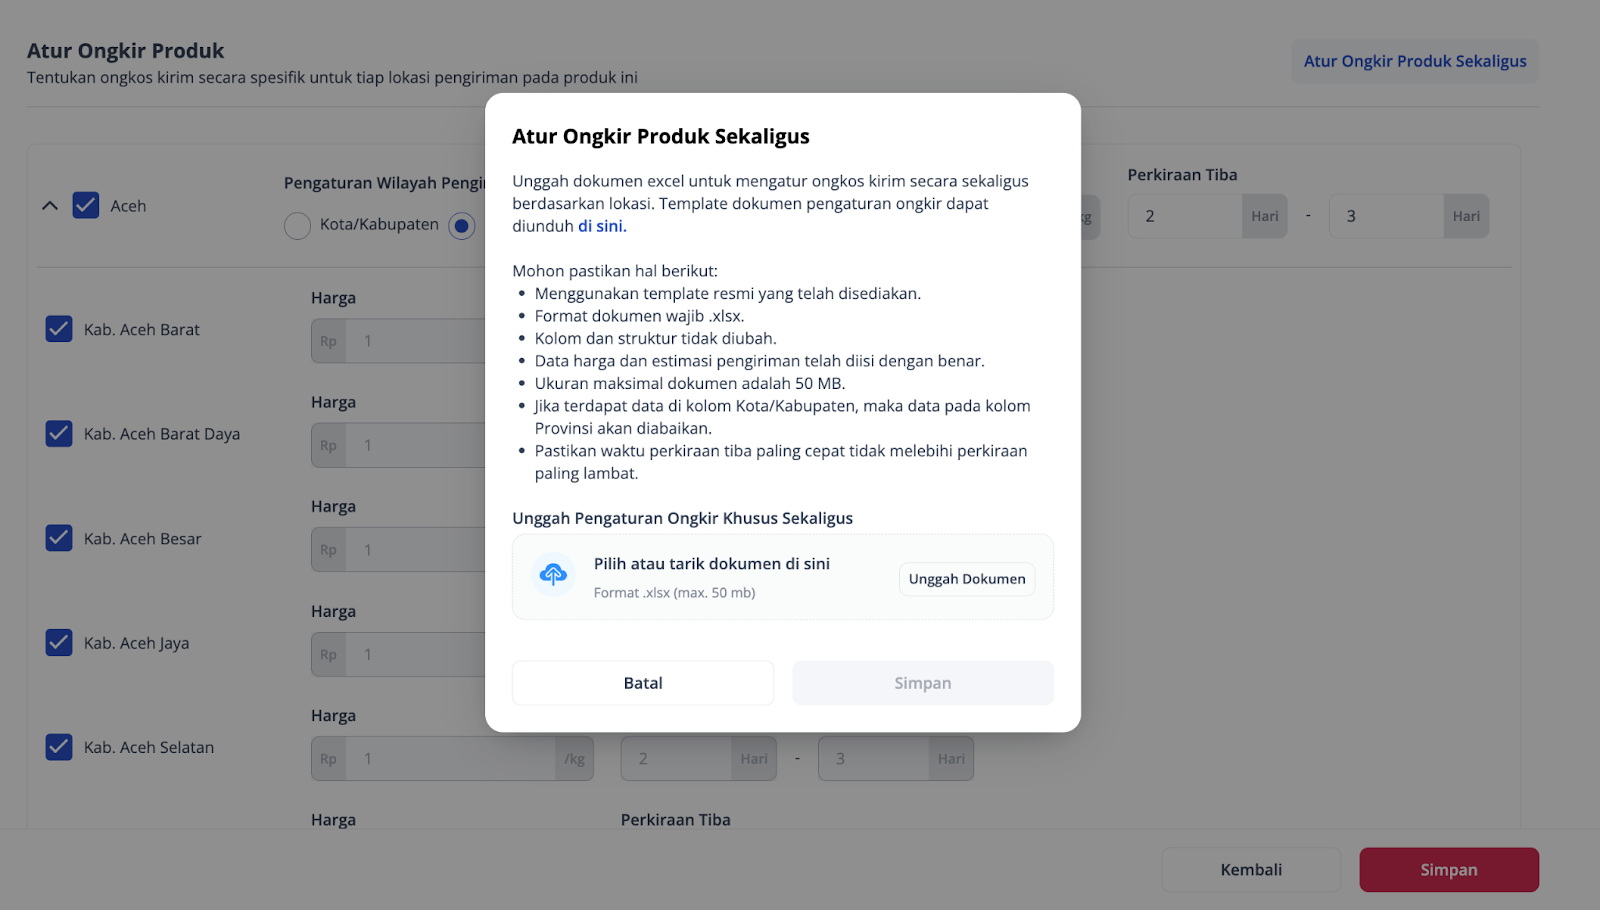
Task: Toggle the Aceh province checkbox
Action: (x=86, y=206)
